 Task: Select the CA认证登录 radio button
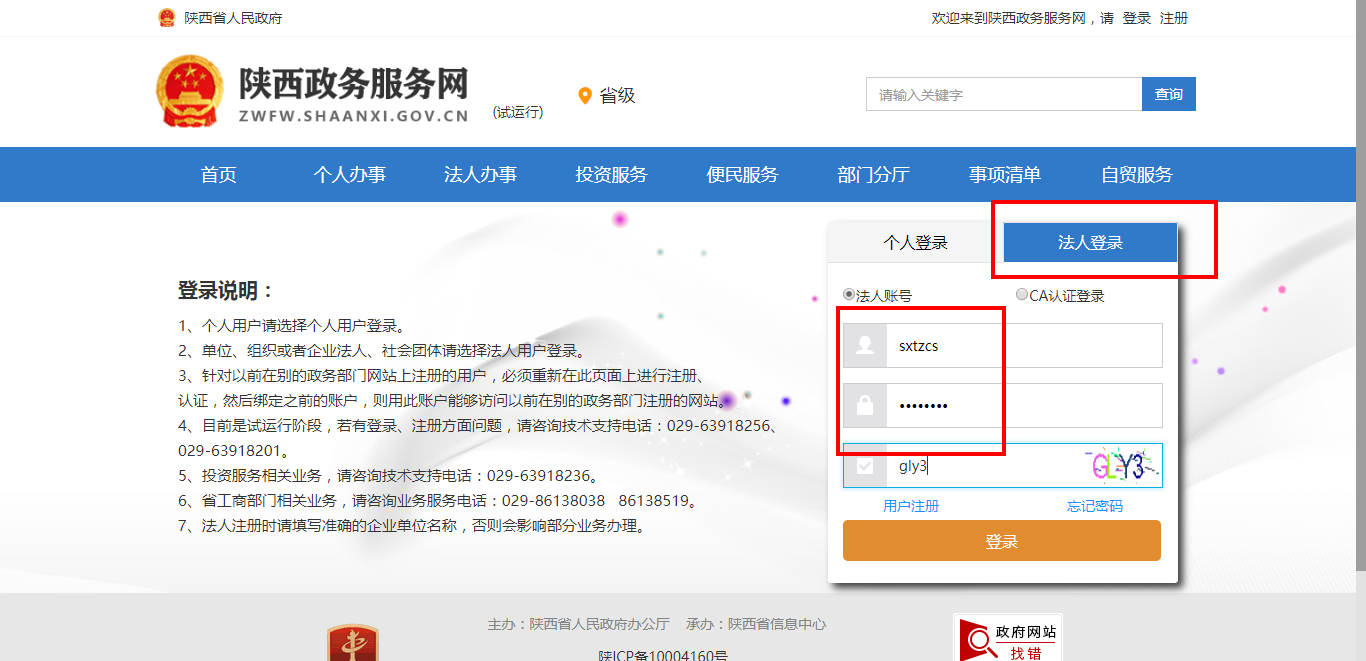pos(1022,295)
